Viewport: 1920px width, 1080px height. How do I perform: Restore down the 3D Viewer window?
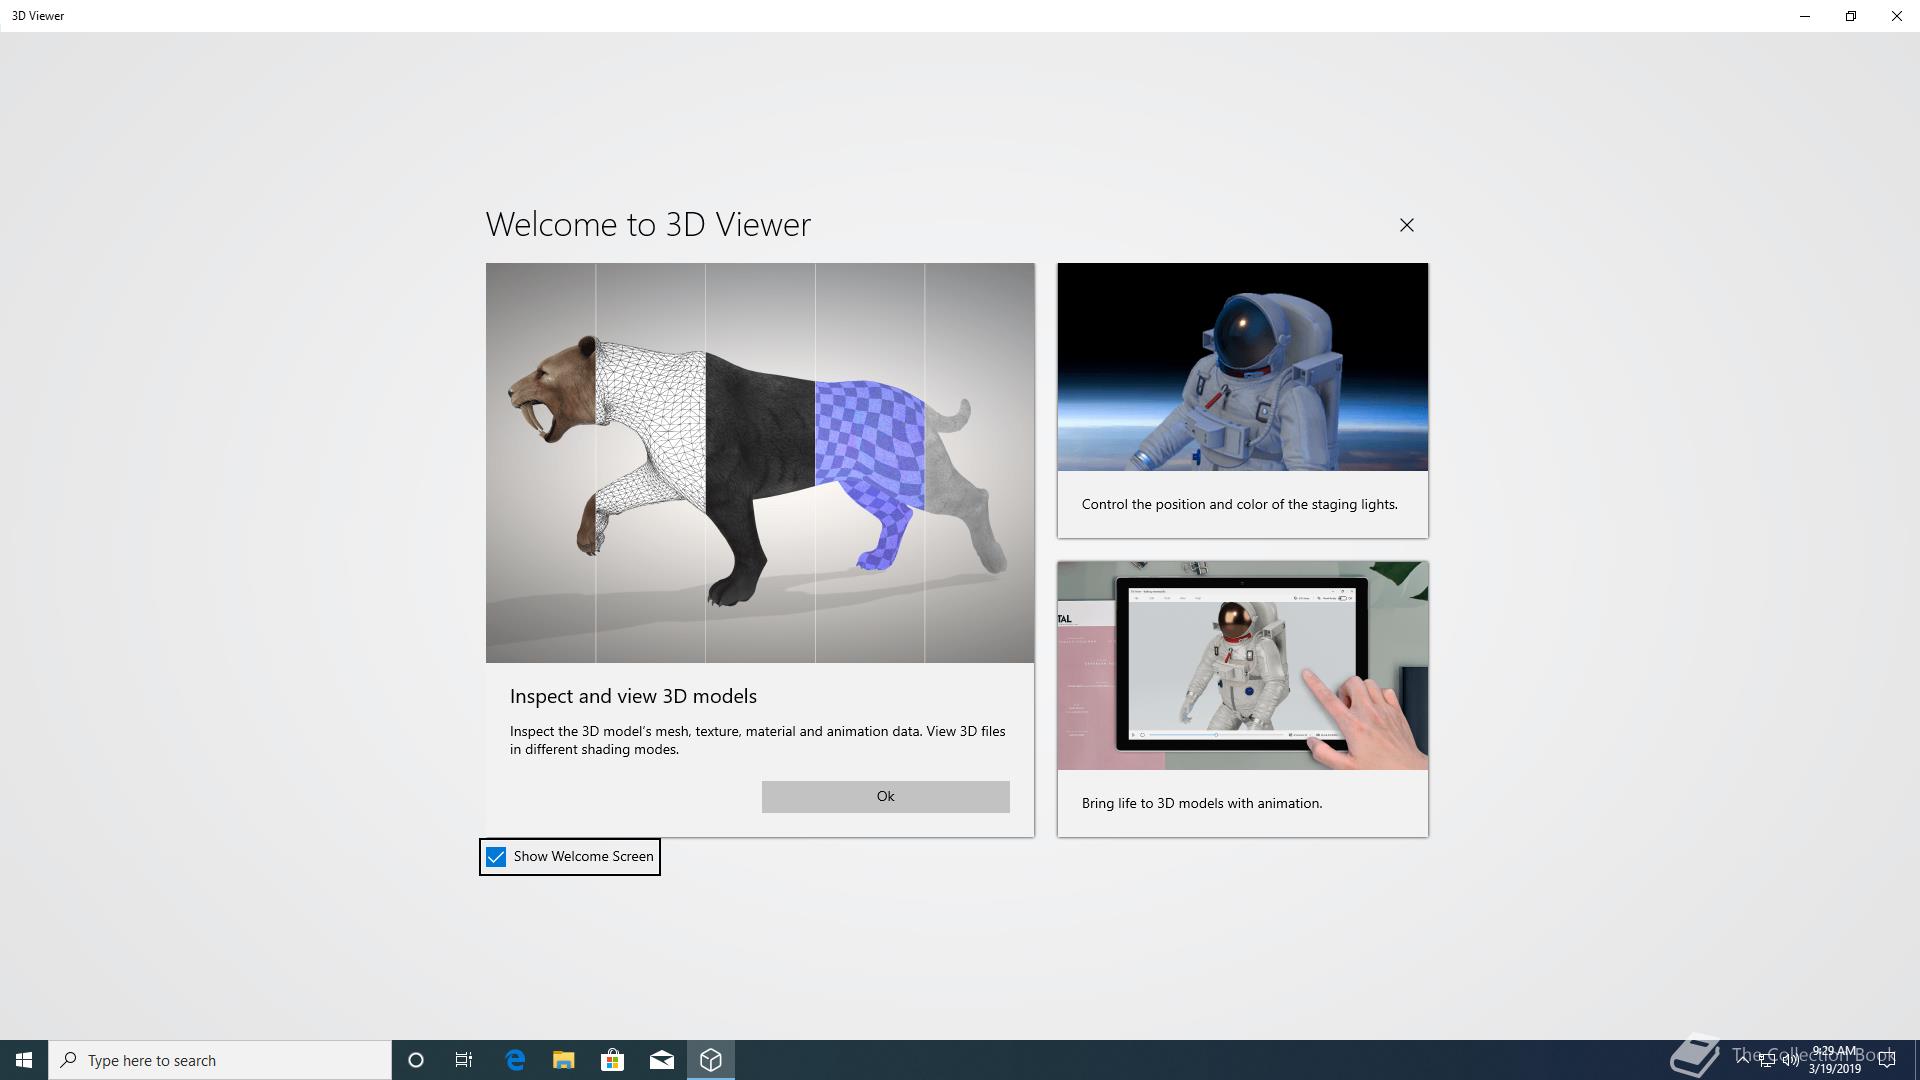pyautogui.click(x=1851, y=16)
